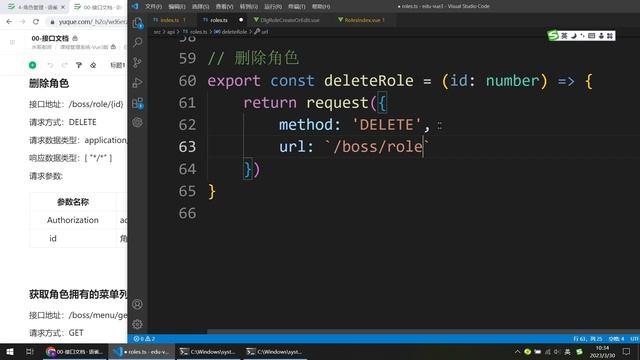Open the first C:\Windows terminal taskbar item

pyautogui.click(x=210, y=351)
